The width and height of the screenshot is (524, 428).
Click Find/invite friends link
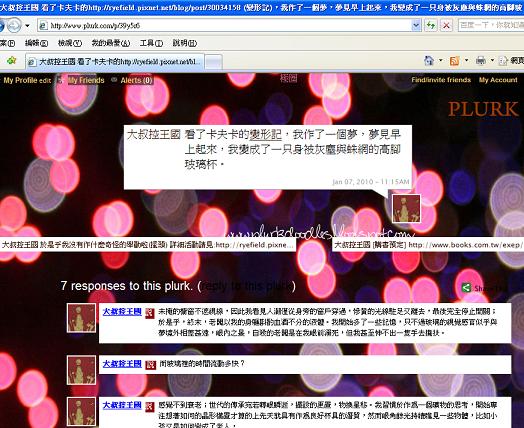tap(441, 80)
